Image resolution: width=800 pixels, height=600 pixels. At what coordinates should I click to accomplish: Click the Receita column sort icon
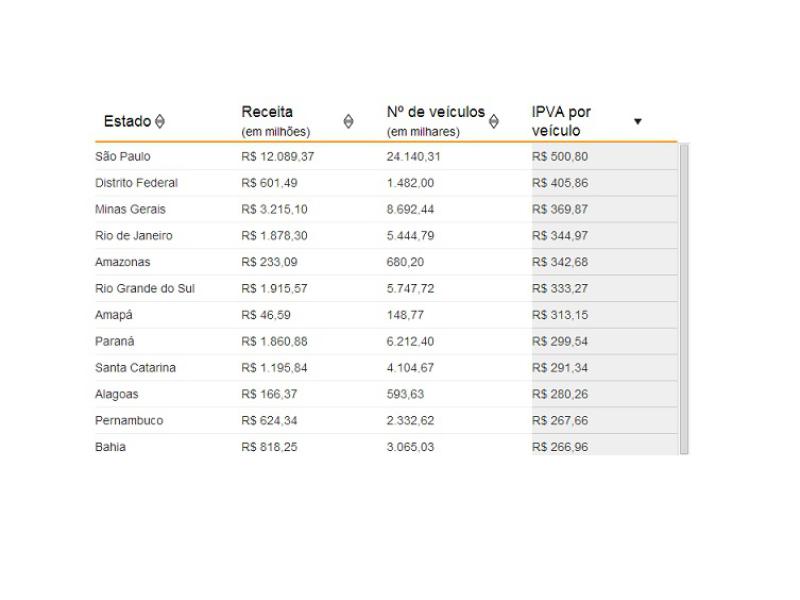tap(348, 121)
